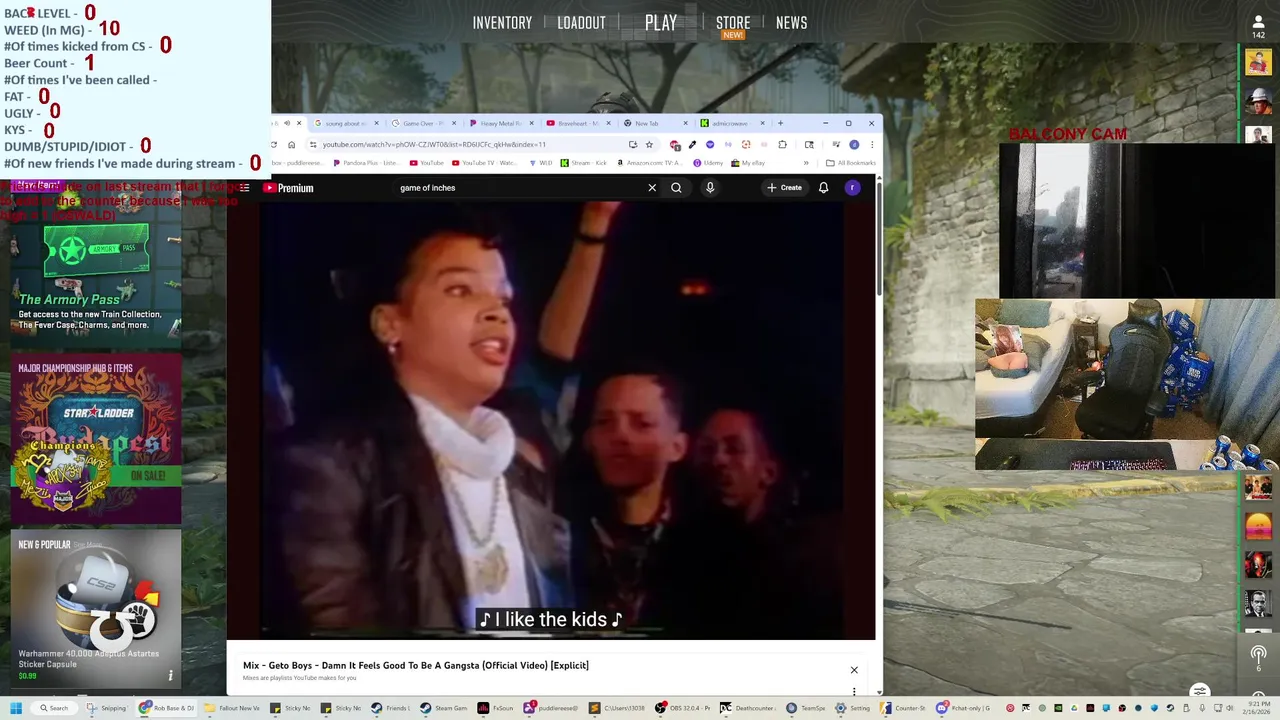Open the Major Championship Hub & Items banner
This screenshot has height=720, width=1280.
[x=96, y=440]
